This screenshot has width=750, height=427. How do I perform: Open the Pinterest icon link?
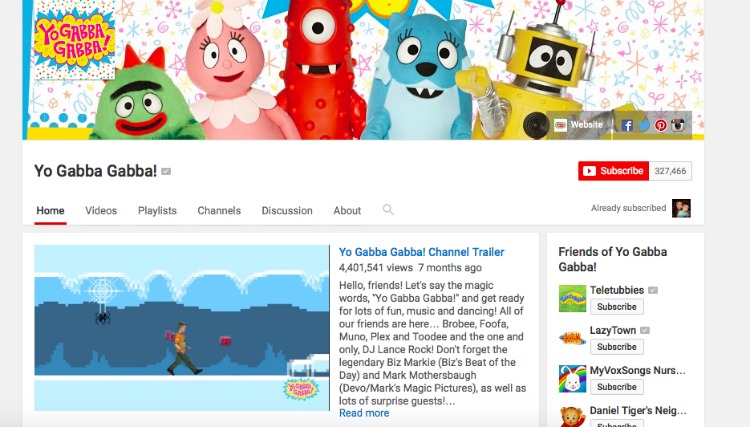(660, 125)
